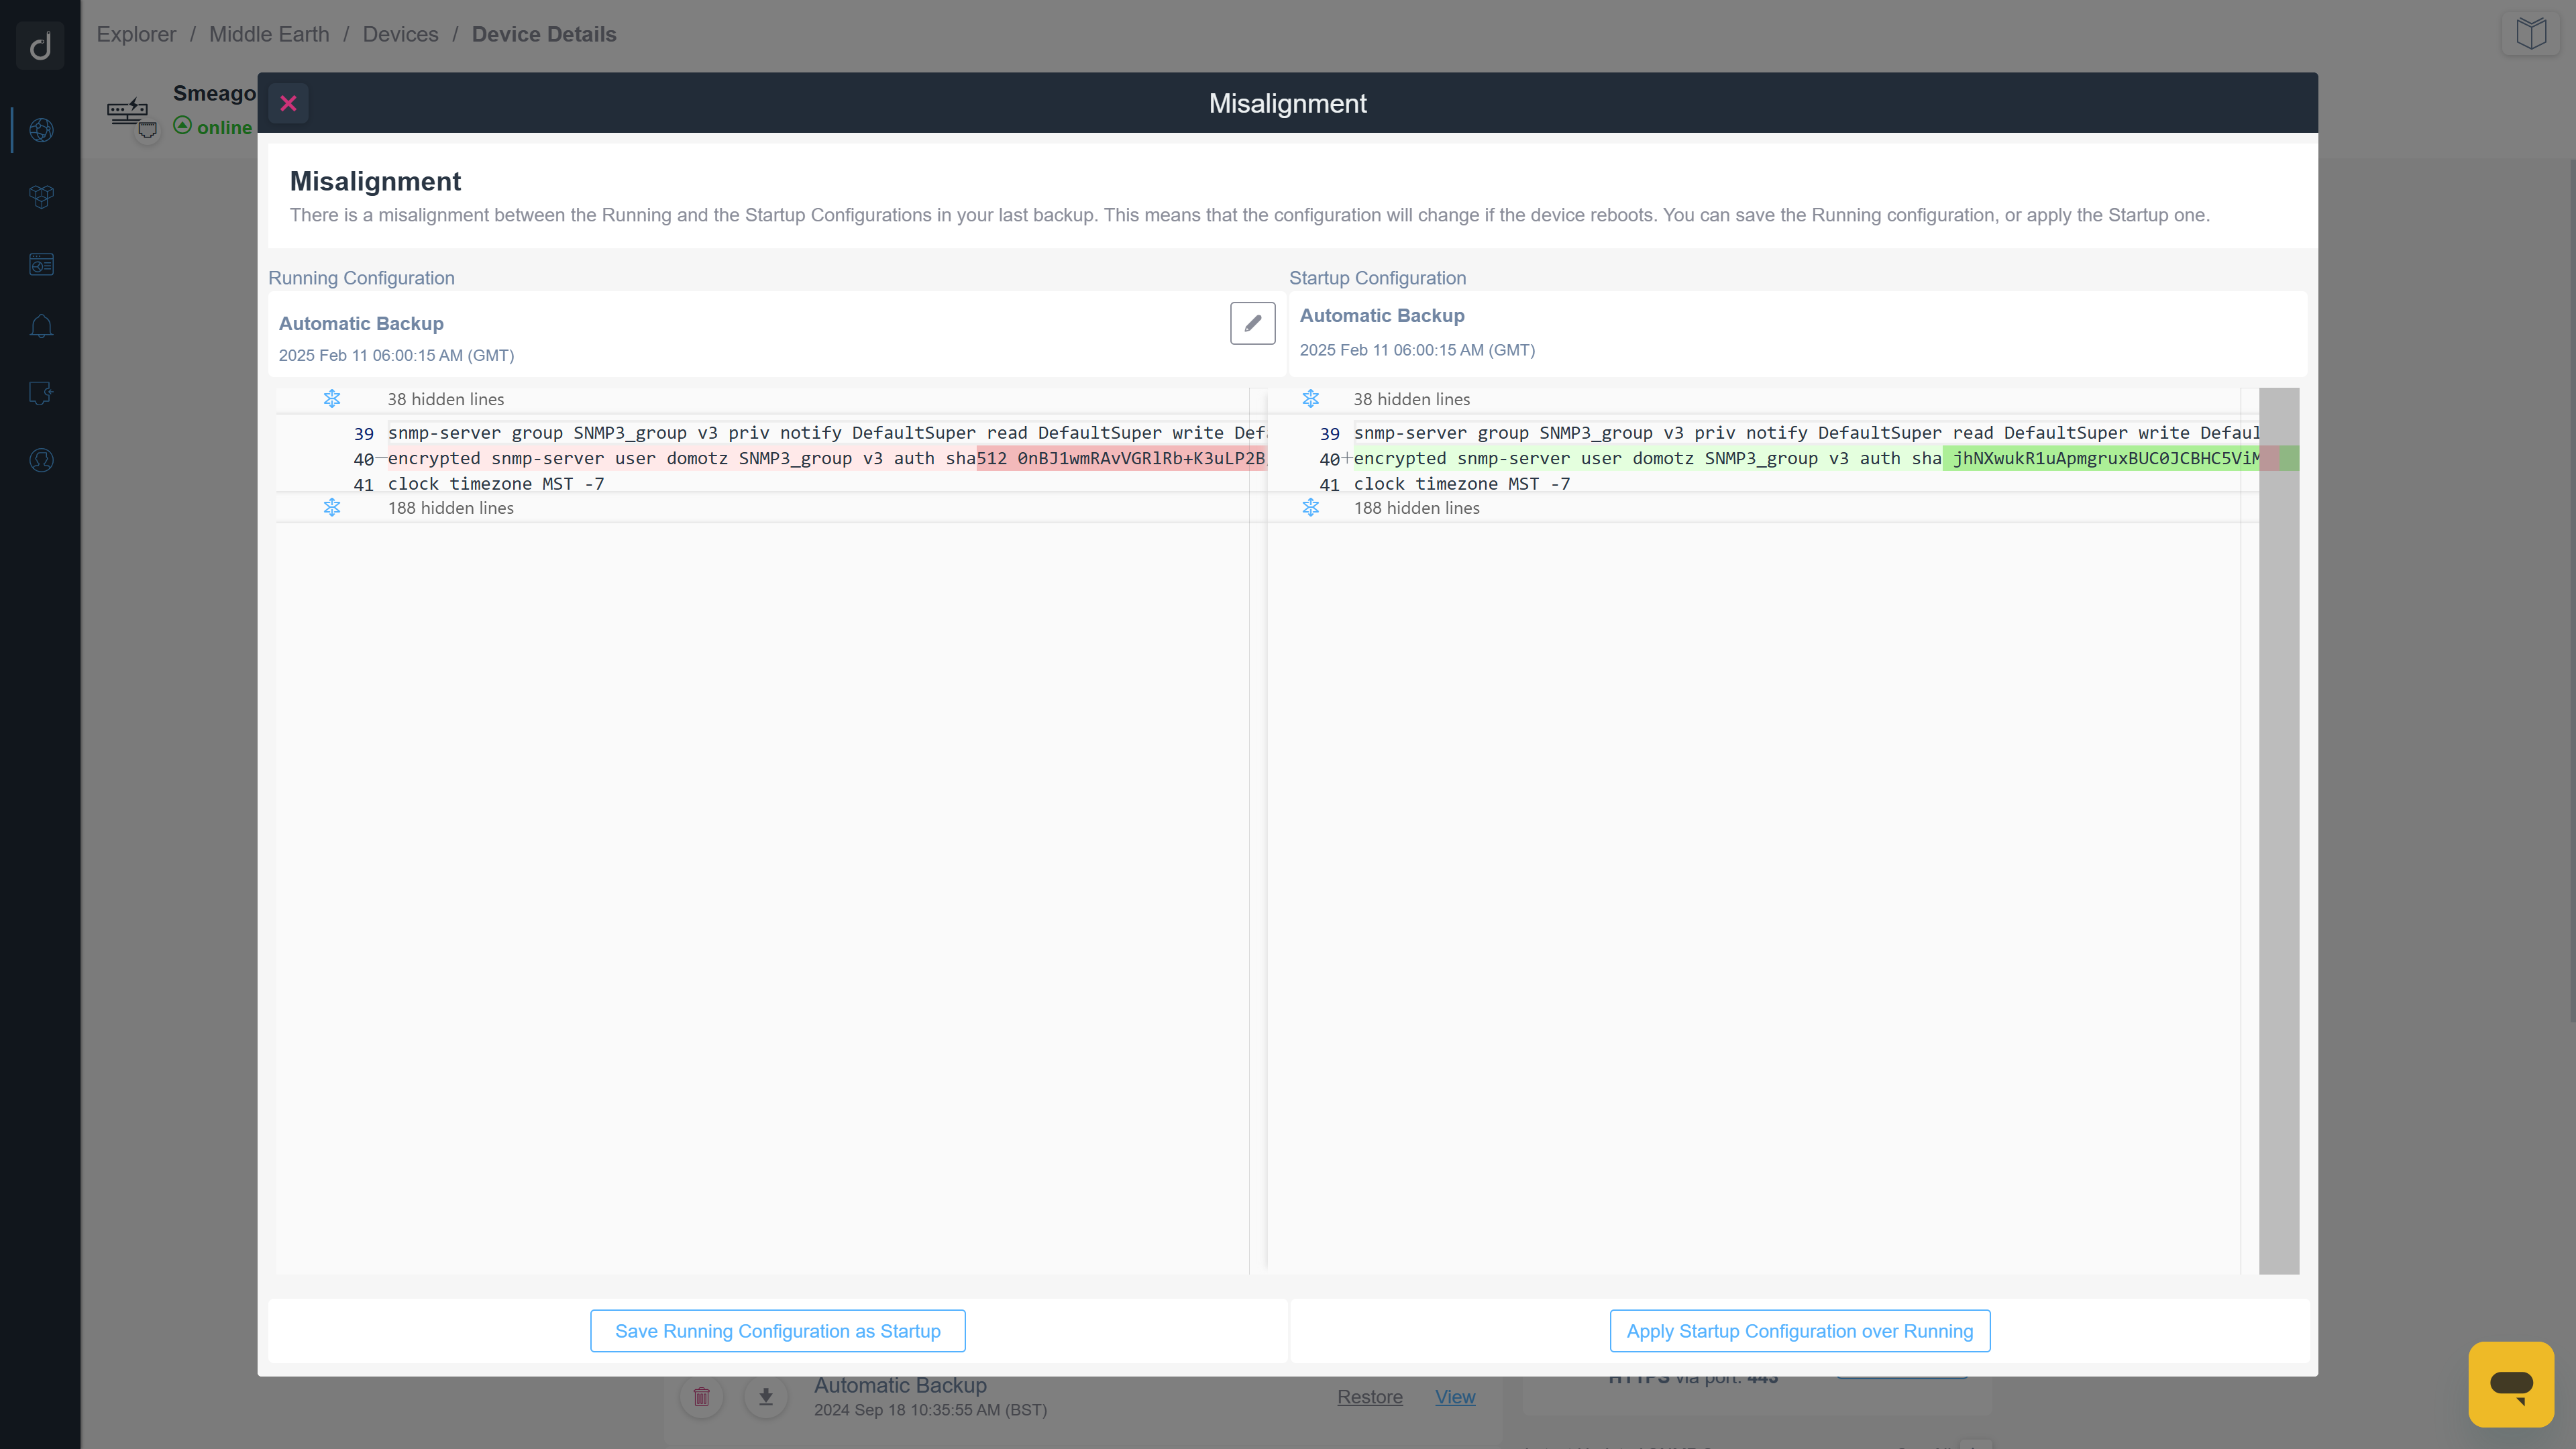The height and width of the screenshot is (1449, 2576).
Task: Click Save Running Configuration as Startup
Action: click(x=777, y=1330)
